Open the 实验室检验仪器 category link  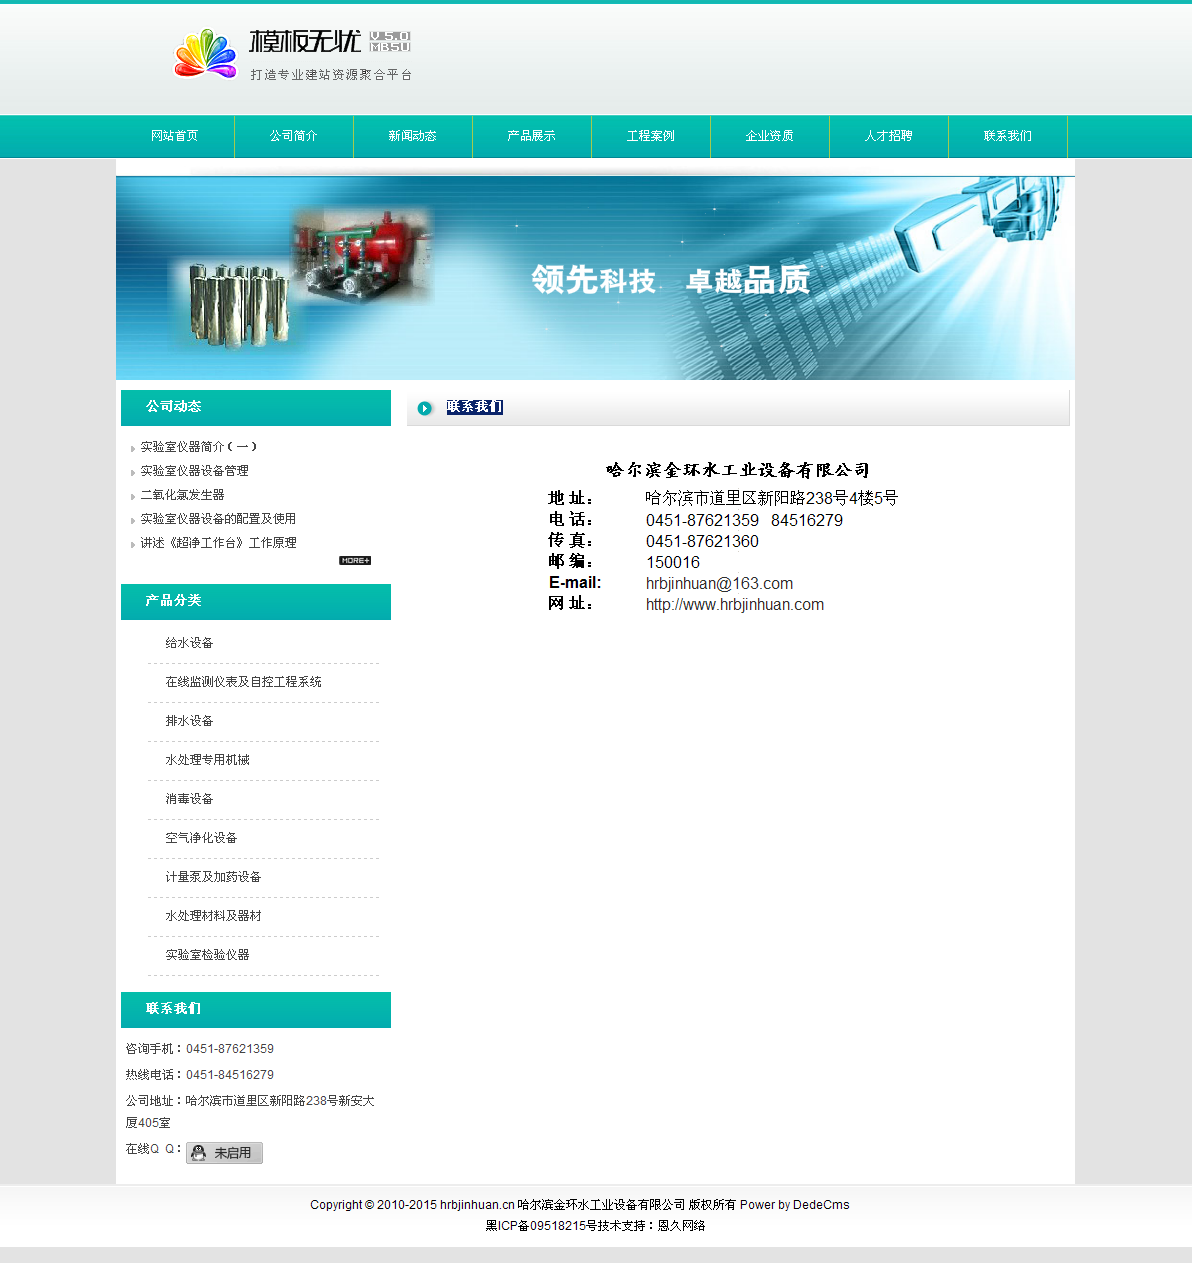point(207,955)
